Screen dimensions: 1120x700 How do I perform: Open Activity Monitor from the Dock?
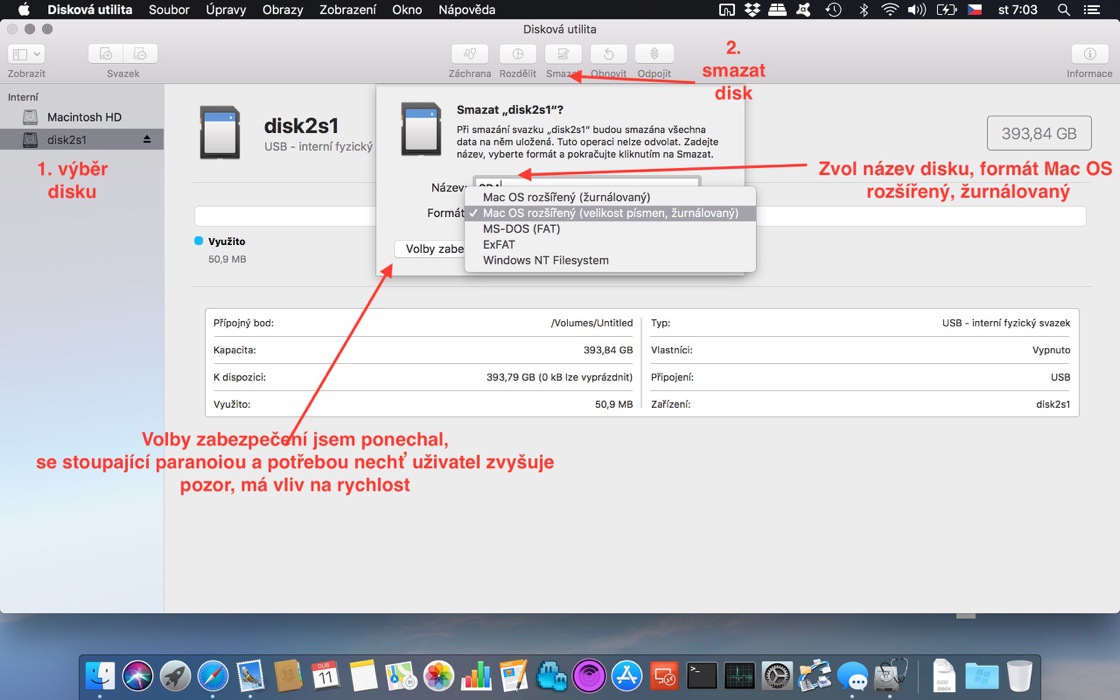coord(739,675)
